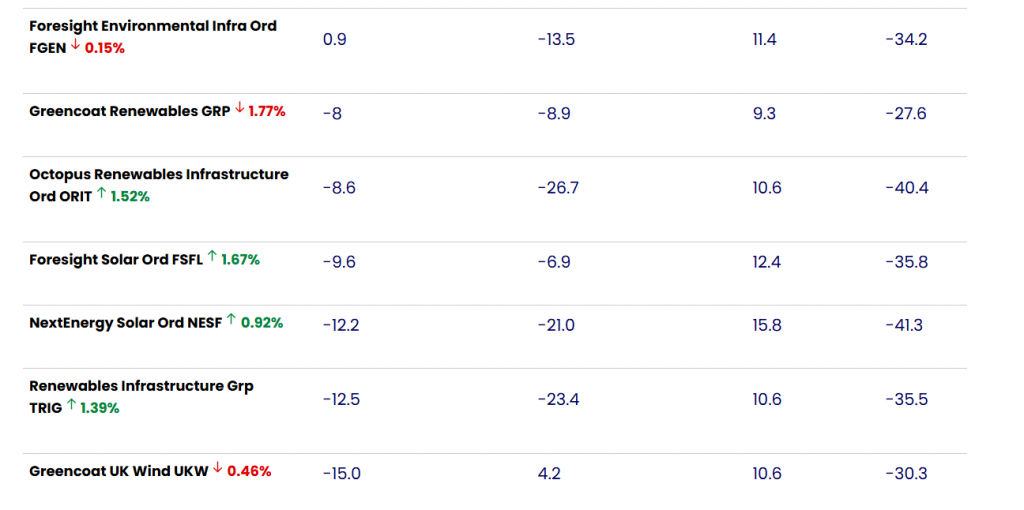The height and width of the screenshot is (510, 1024).
Task: Select the 4.2 value in Greencoat UK Wind row
Action: click(549, 473)
